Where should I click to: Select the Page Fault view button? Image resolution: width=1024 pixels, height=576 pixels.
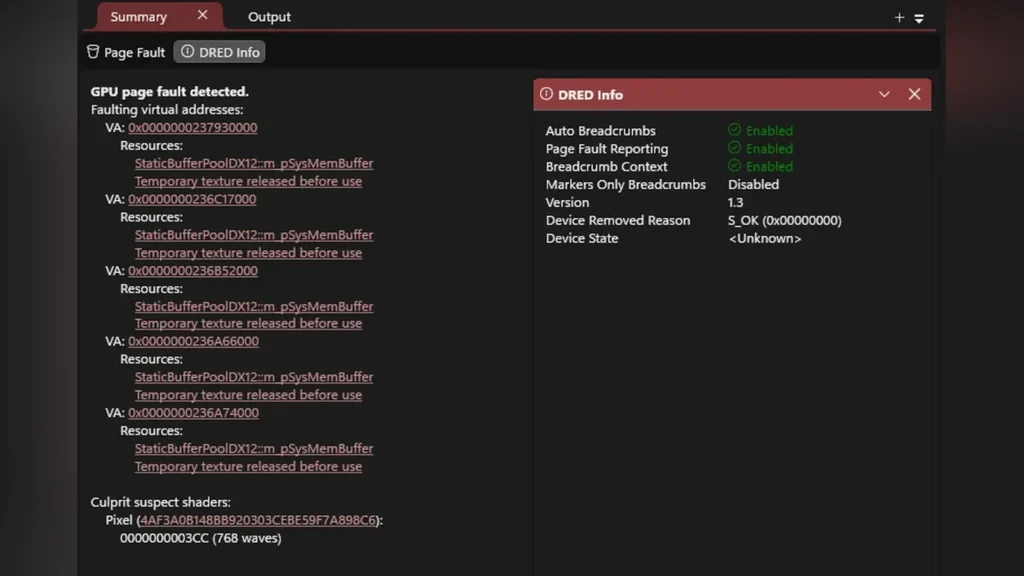(x=126, y=52)
